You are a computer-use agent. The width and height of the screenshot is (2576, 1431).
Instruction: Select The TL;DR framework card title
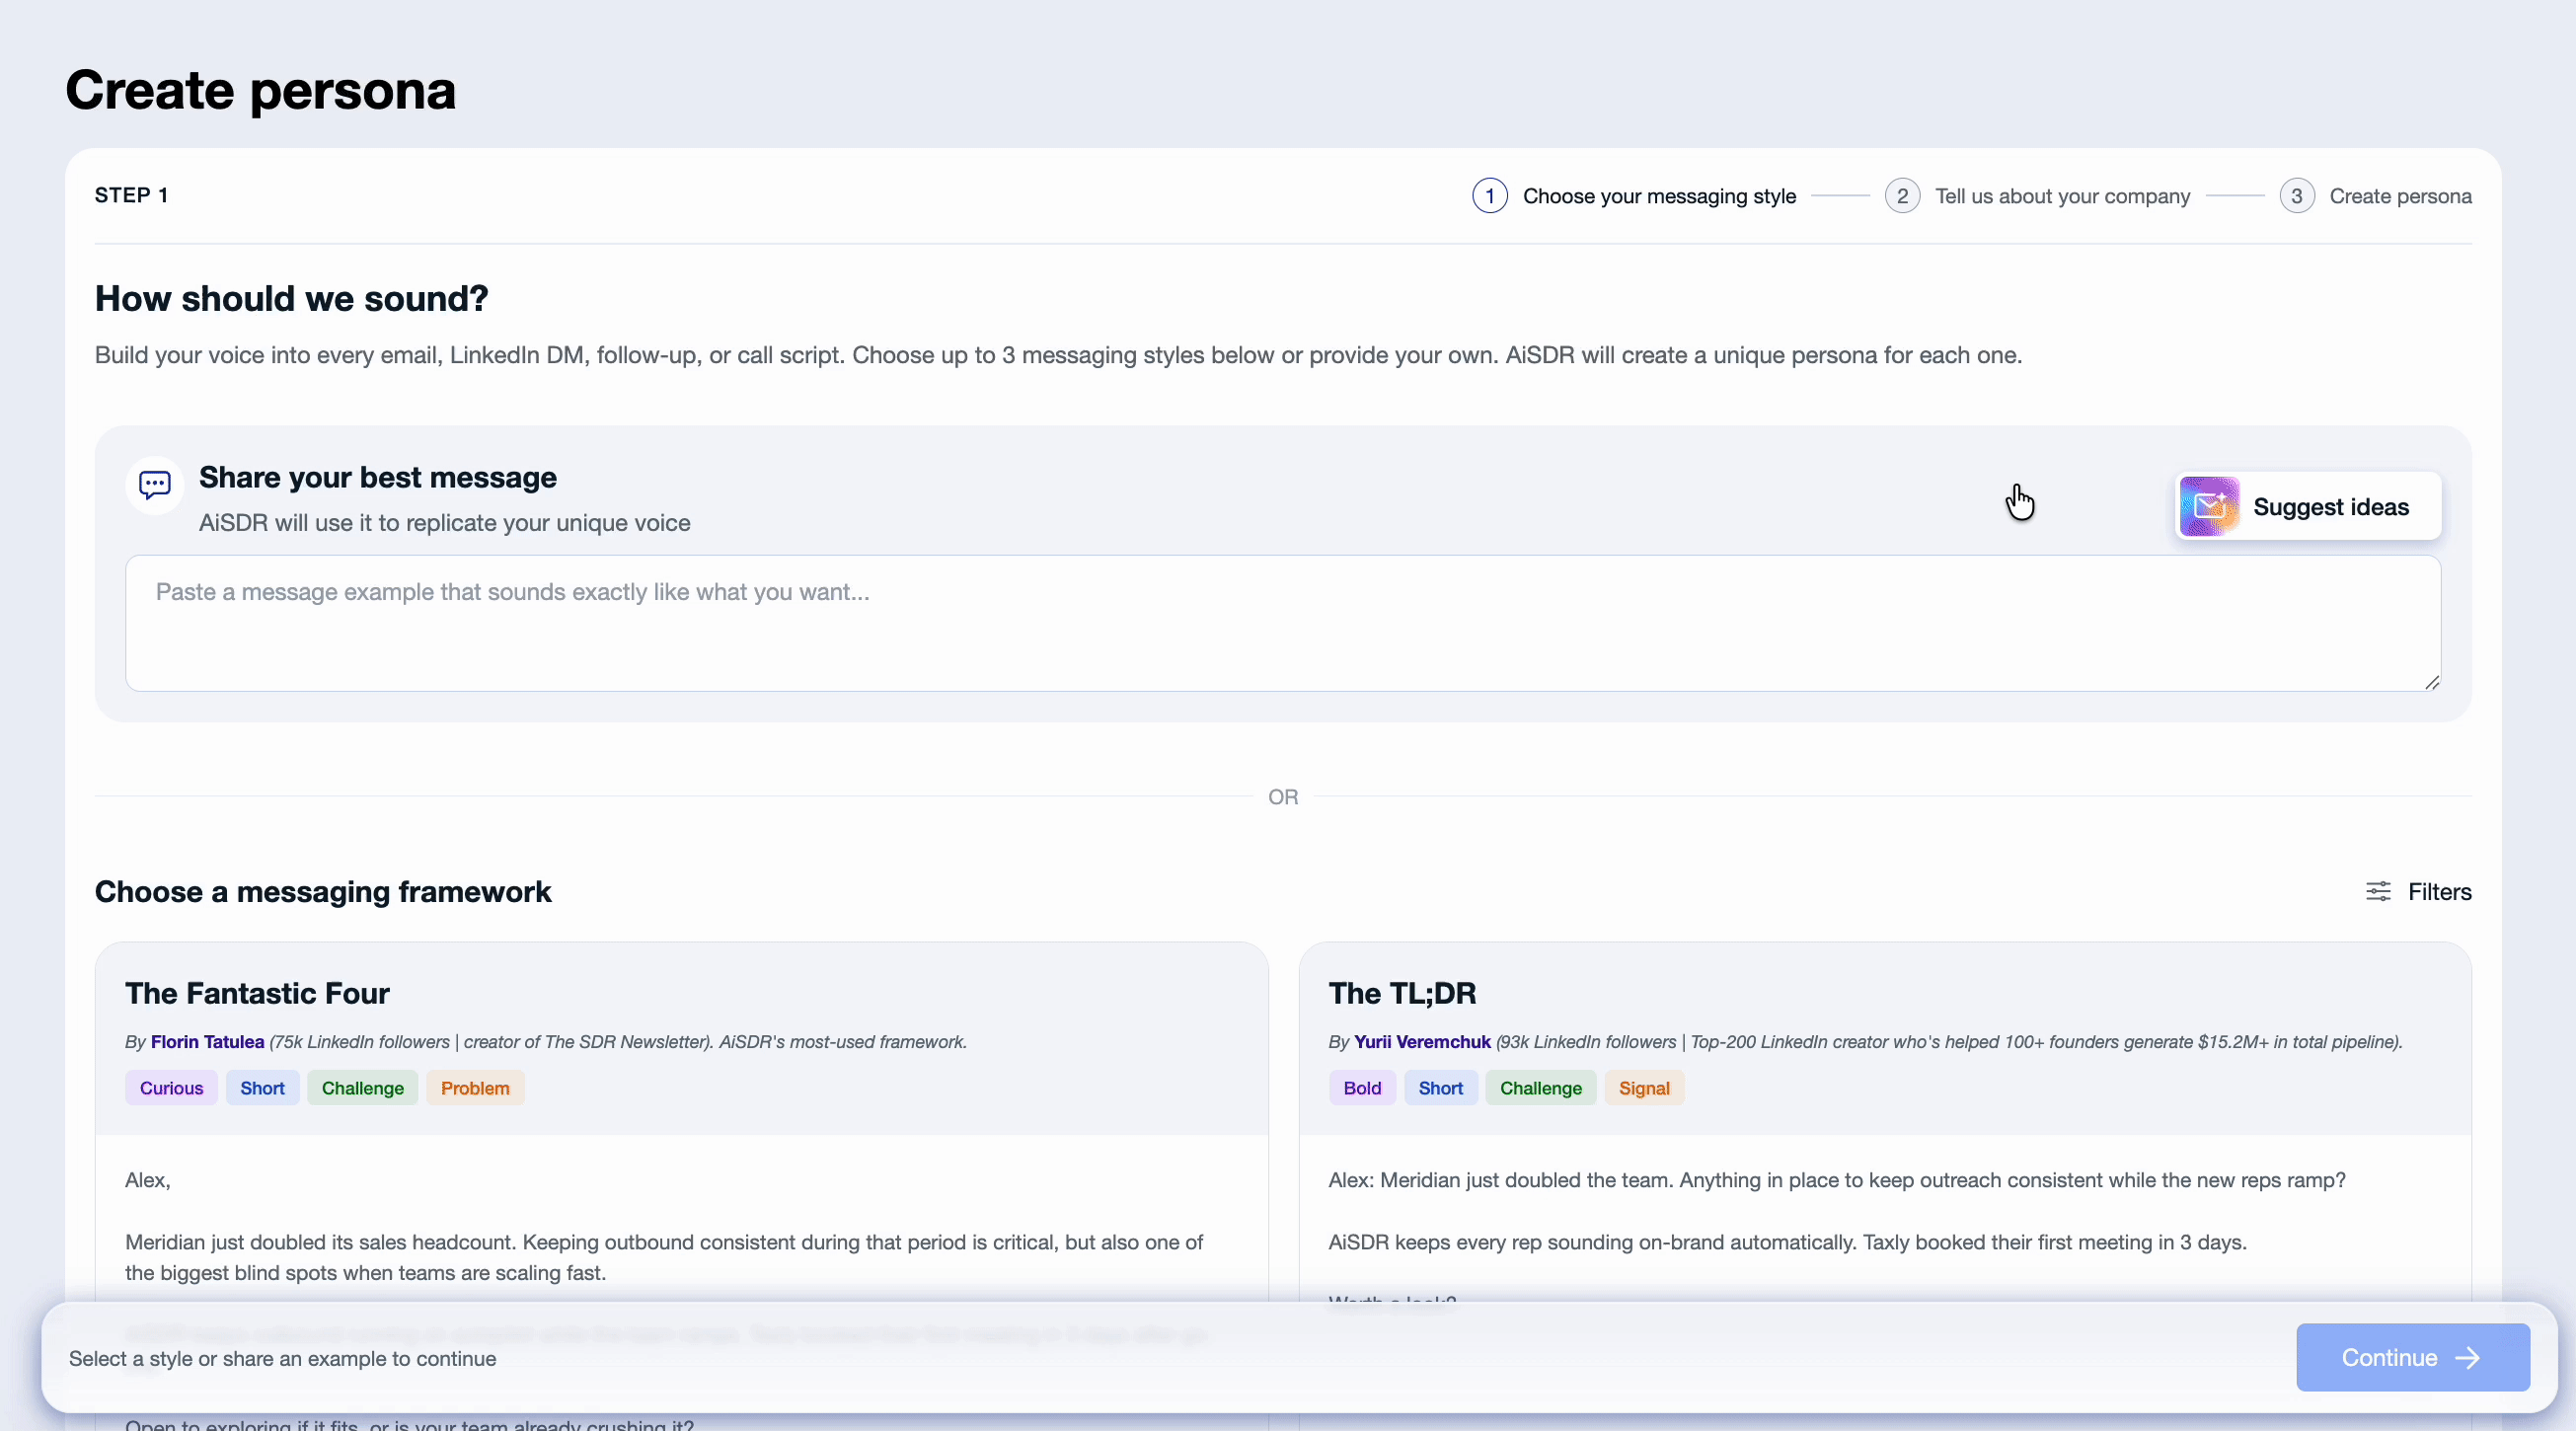1402,993
